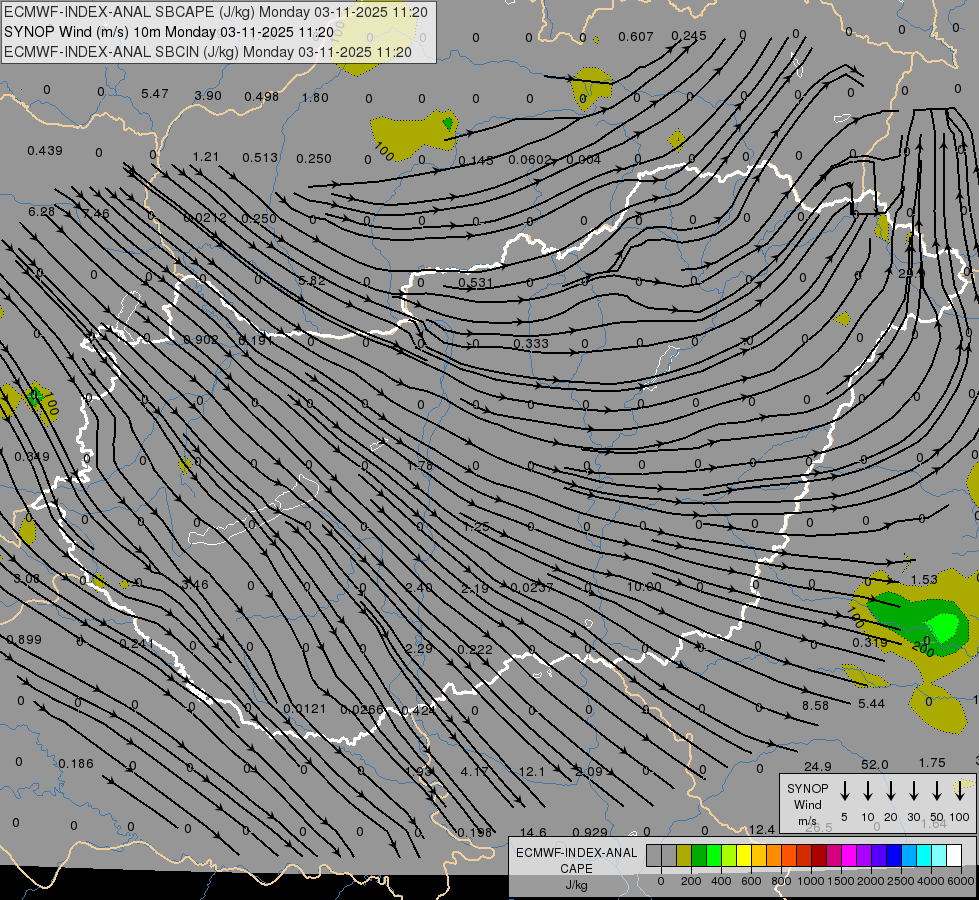Image resolution: width=979 pixels, height=900 pixels.
Task: Click the map value 0.222
Action: [475, 650]
